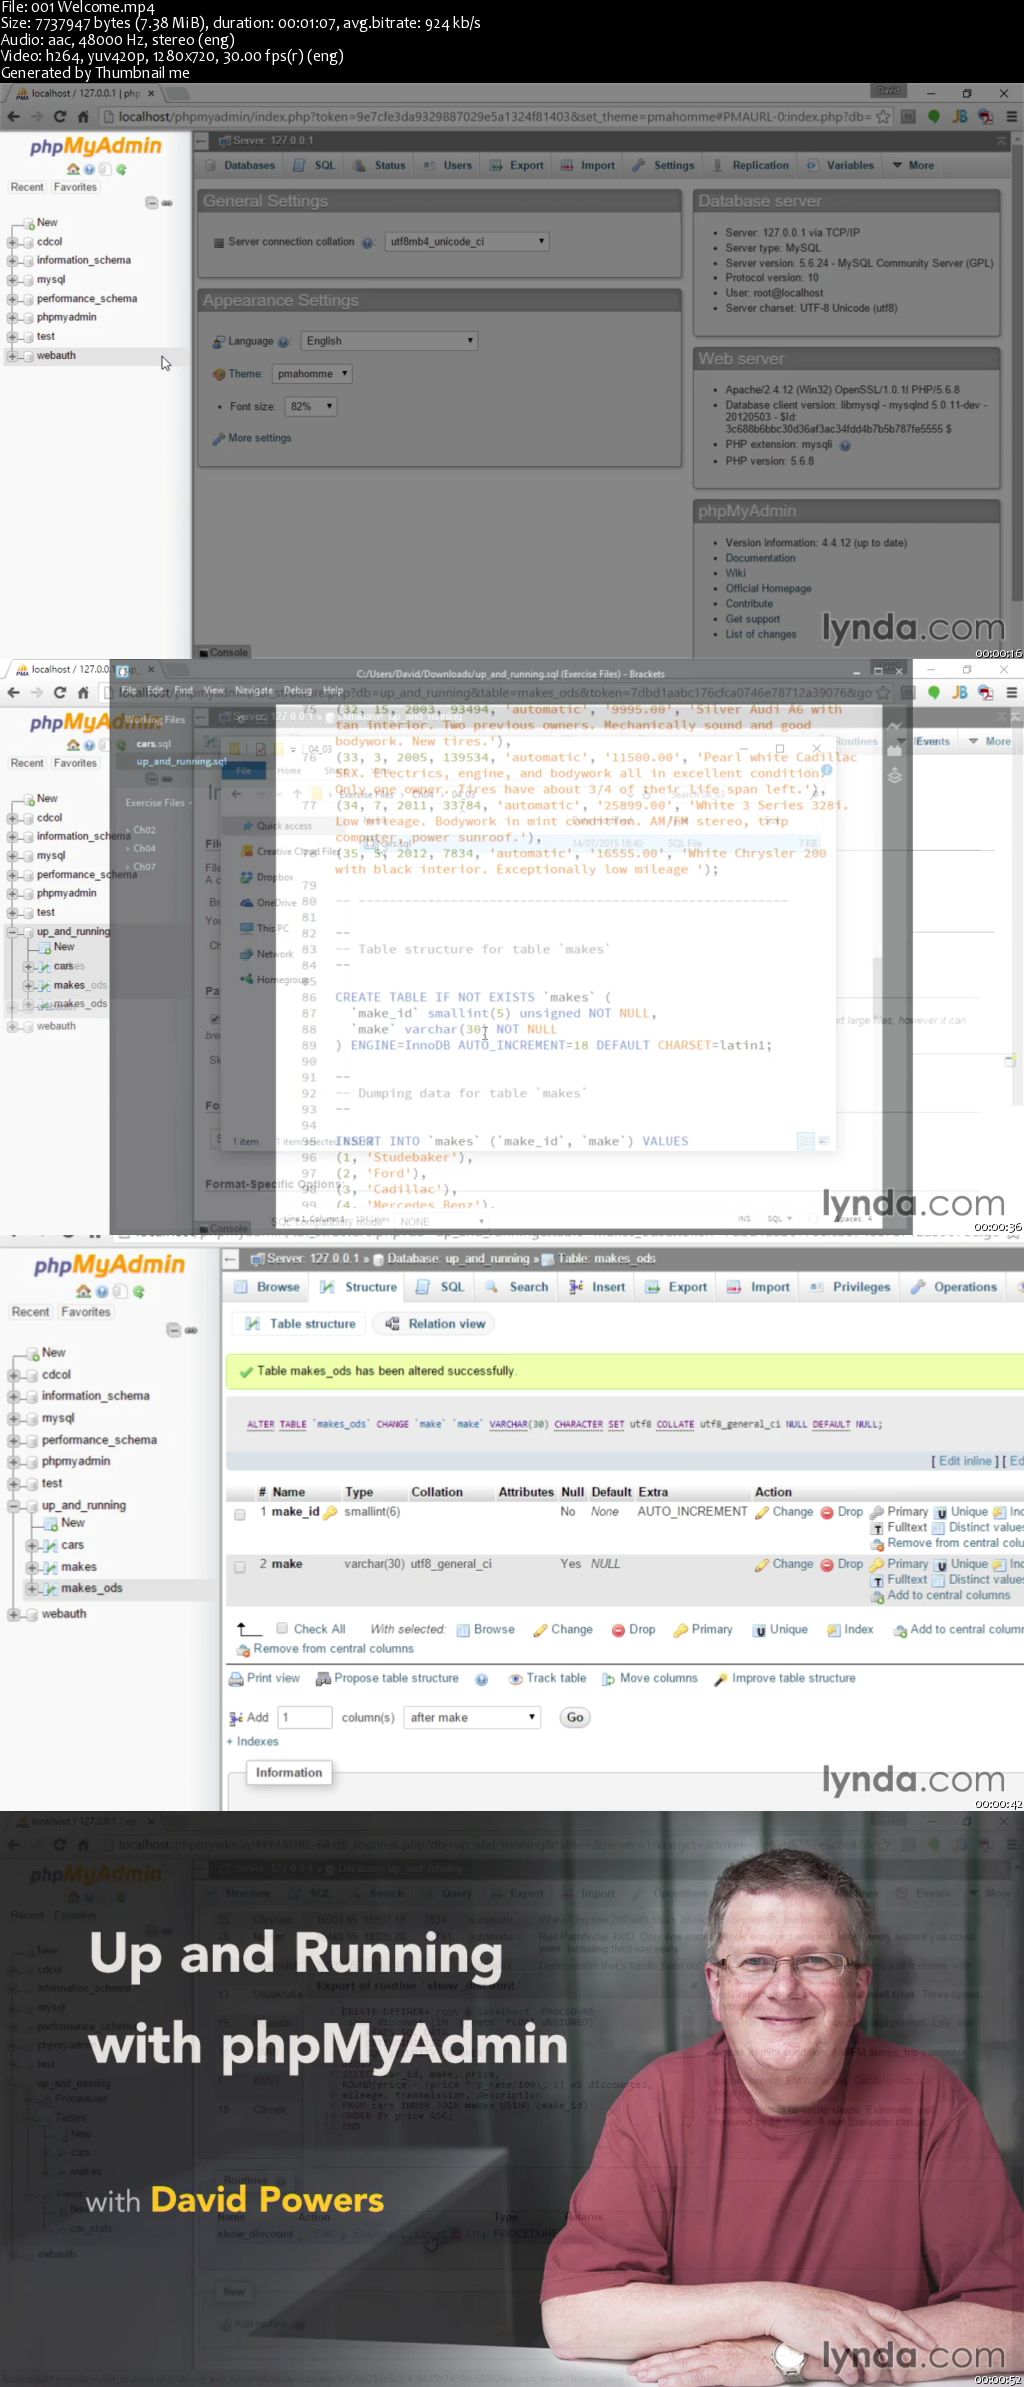Expand the More menu beside Variables tab
Viewport: 1024px width, 2387px height.
[x=913, y=165]
